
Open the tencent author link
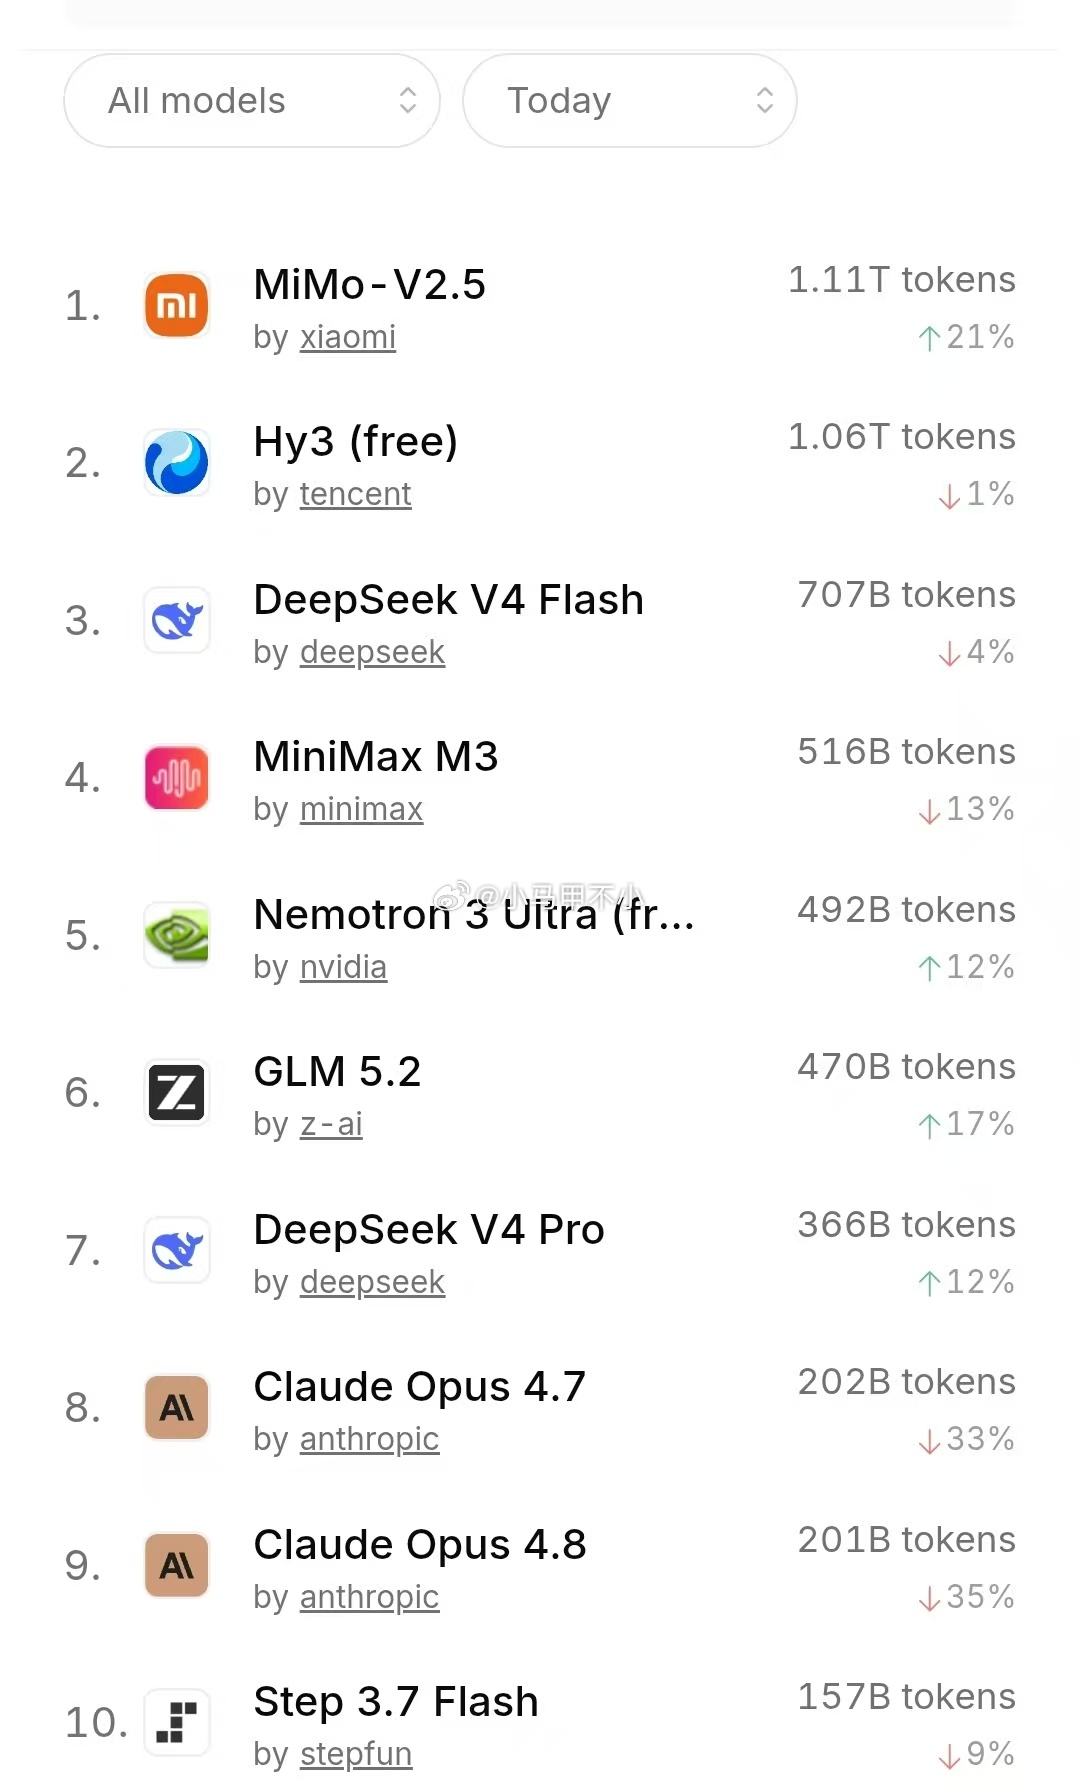(x=356, y=495)
